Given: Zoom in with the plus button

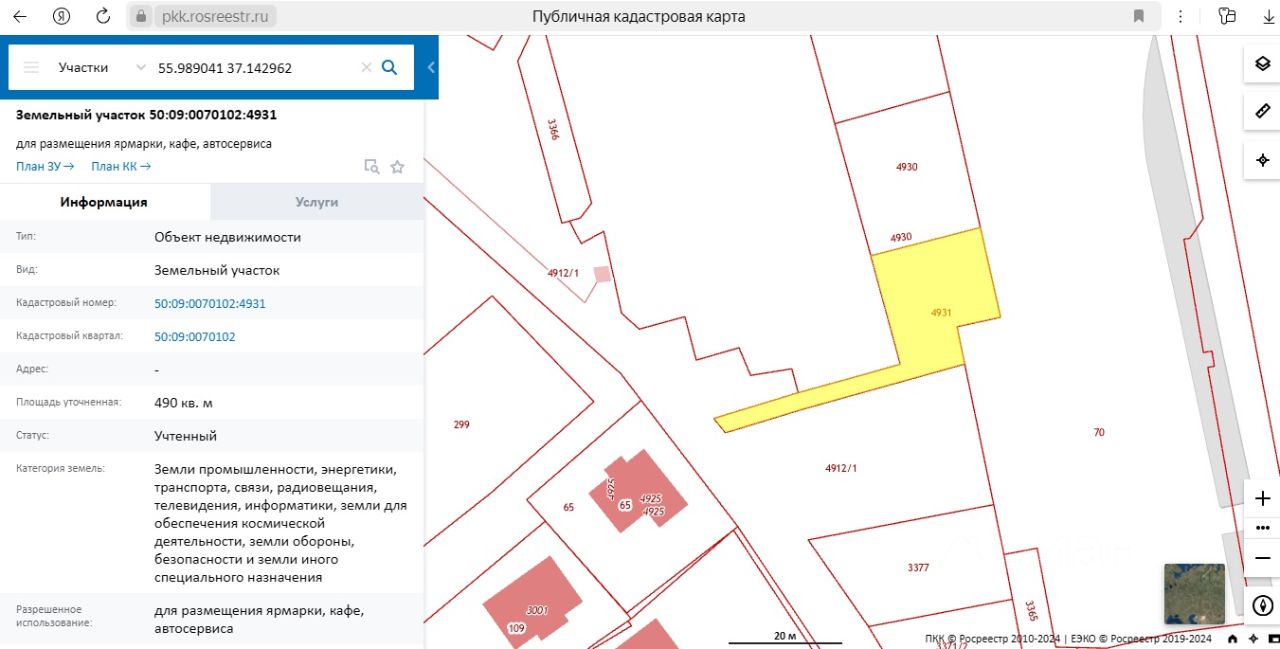Looking at the screenshot, I should tap(1262, 498).
